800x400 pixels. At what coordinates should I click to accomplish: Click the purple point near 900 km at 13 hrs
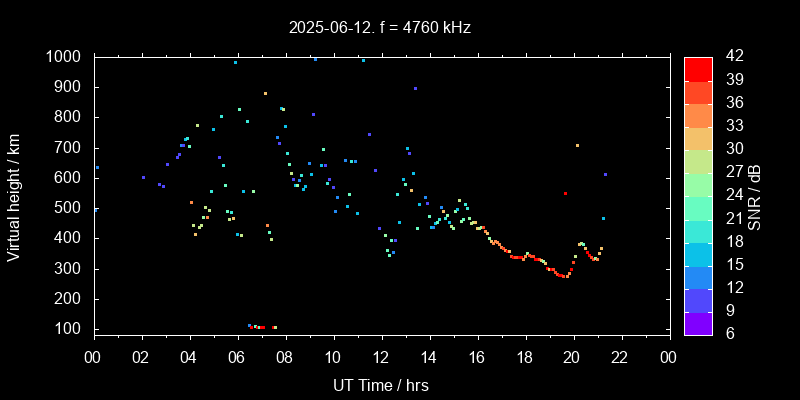[x=415, y=88]
